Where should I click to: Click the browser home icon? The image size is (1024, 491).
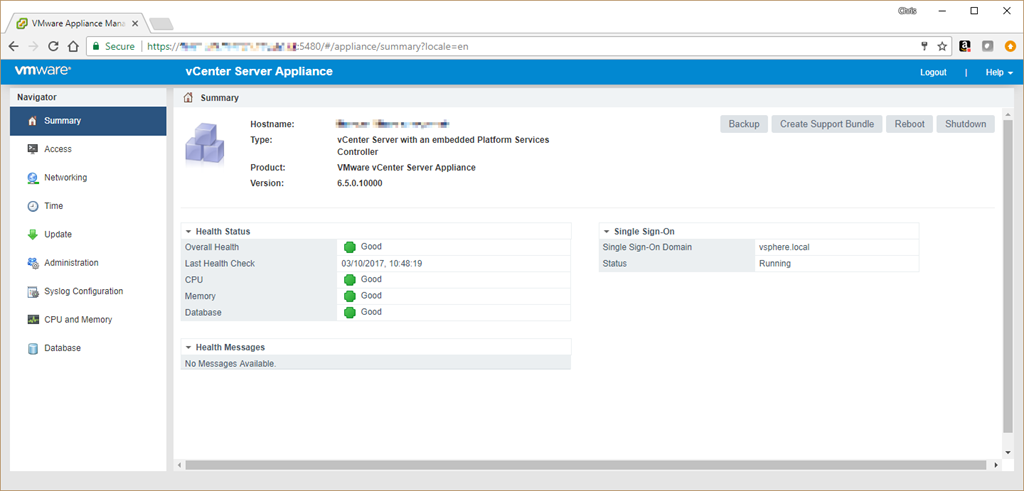74,46
